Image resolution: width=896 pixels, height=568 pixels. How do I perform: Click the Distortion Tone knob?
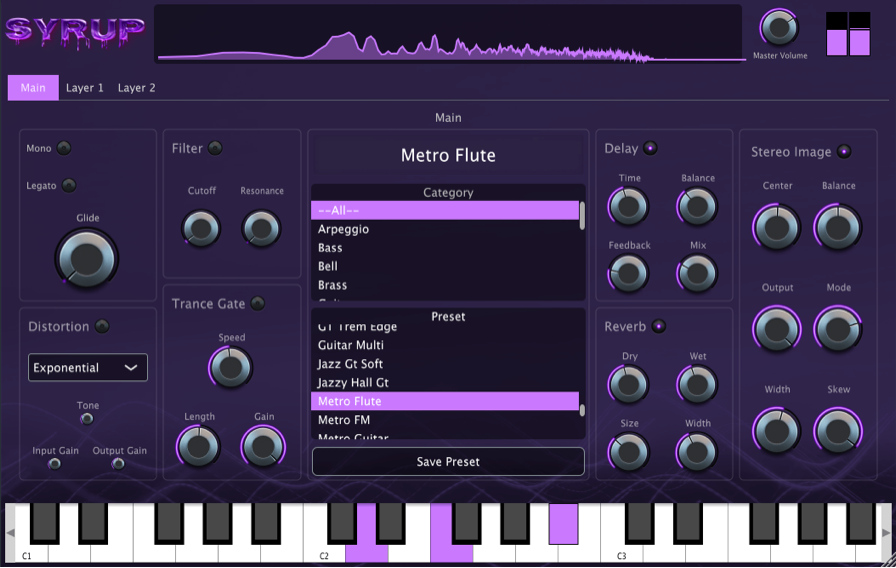87,419
